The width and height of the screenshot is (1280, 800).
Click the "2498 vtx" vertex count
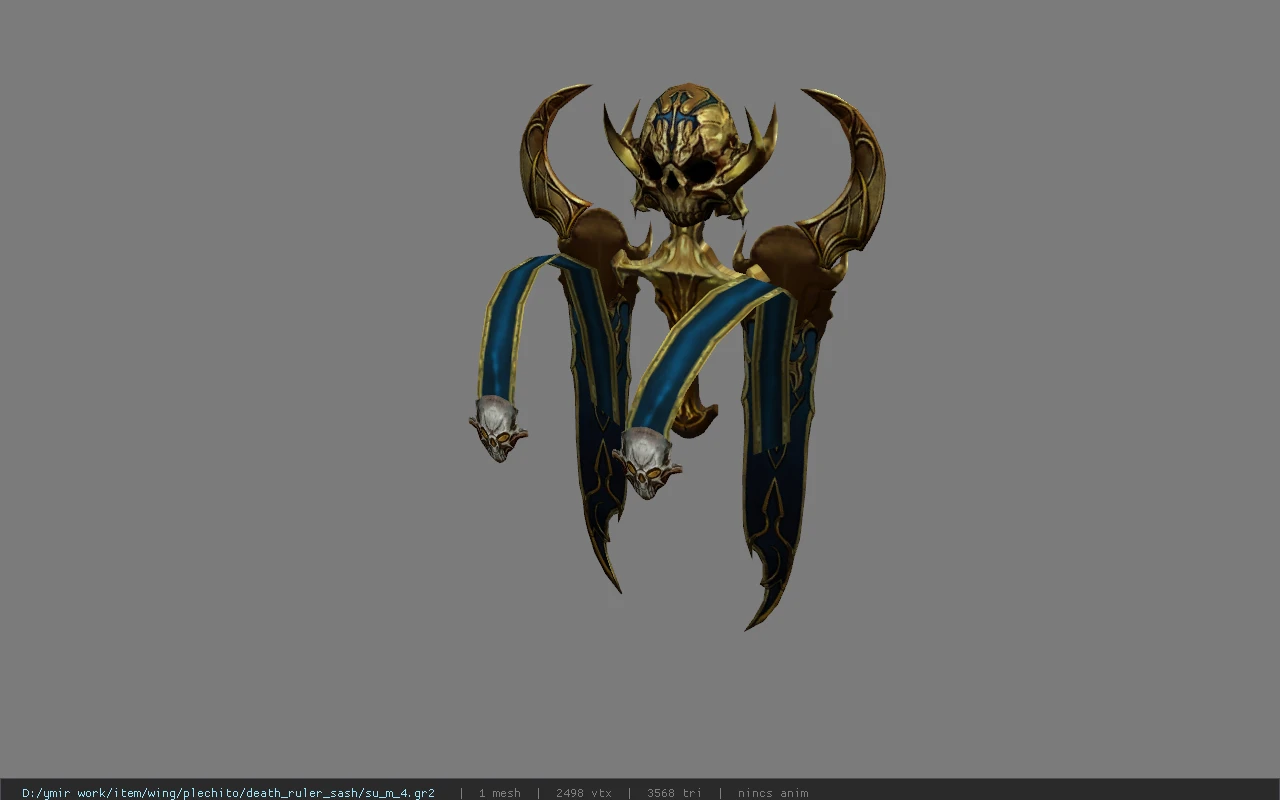[x=584, y=793]
